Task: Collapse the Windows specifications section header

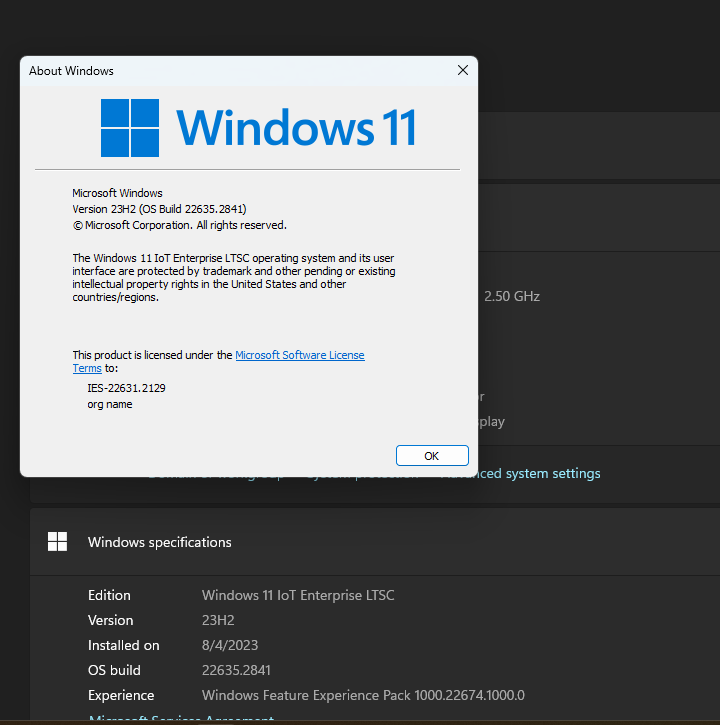Action: [375, 542]
